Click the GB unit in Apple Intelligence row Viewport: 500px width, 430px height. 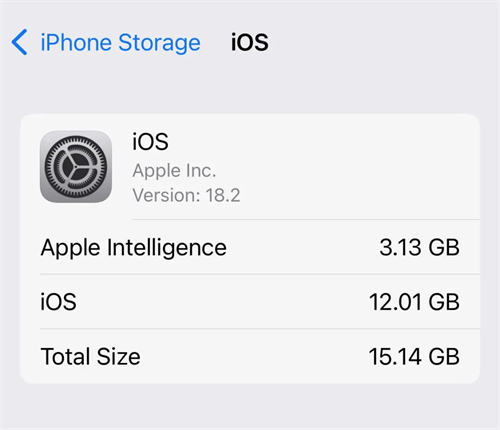[x=444, y=248]
